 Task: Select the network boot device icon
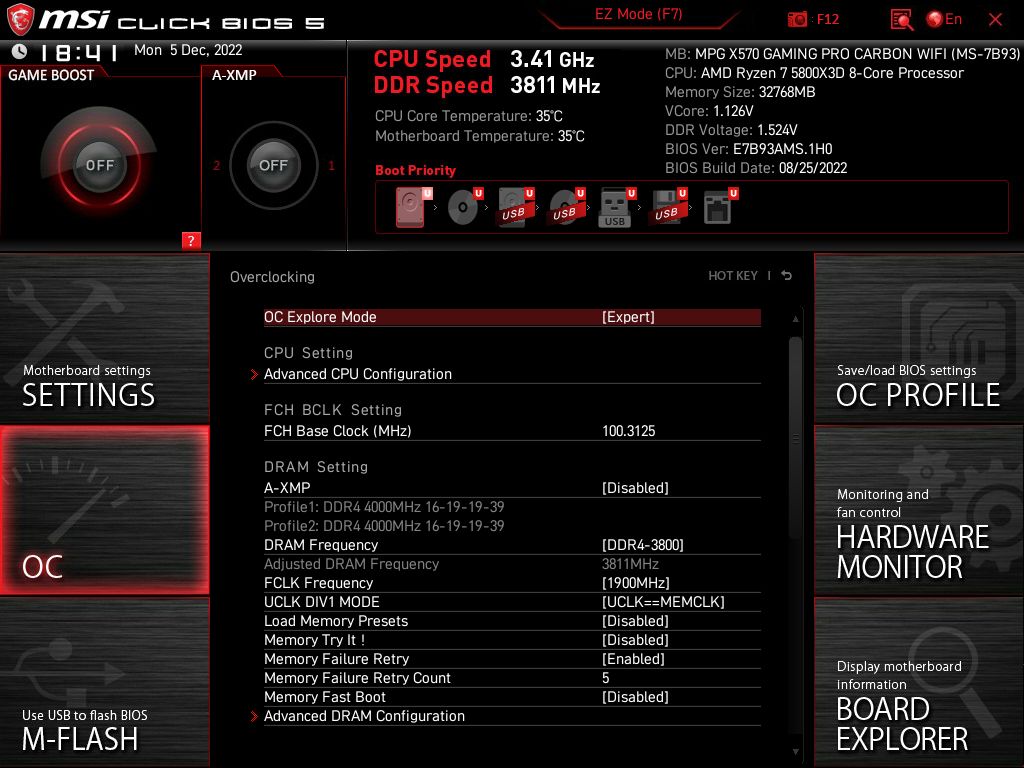720,207
